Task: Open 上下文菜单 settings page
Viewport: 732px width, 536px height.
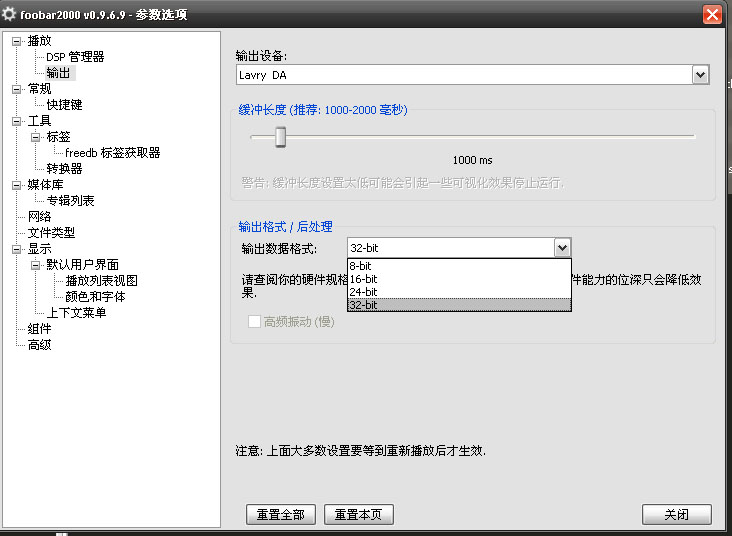Action: [77, 312]
